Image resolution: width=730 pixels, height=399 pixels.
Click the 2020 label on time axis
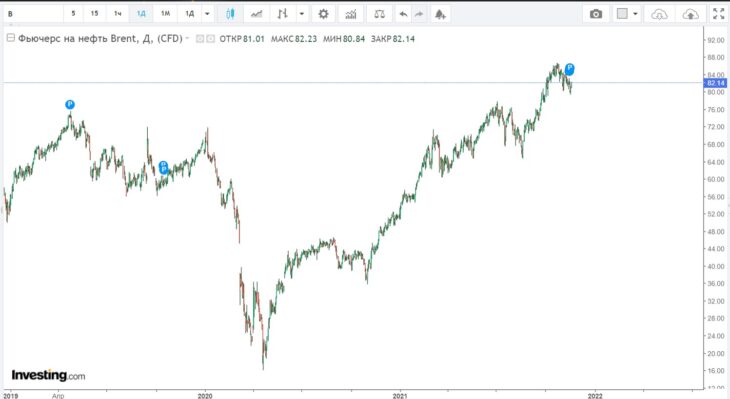point(205,396)
